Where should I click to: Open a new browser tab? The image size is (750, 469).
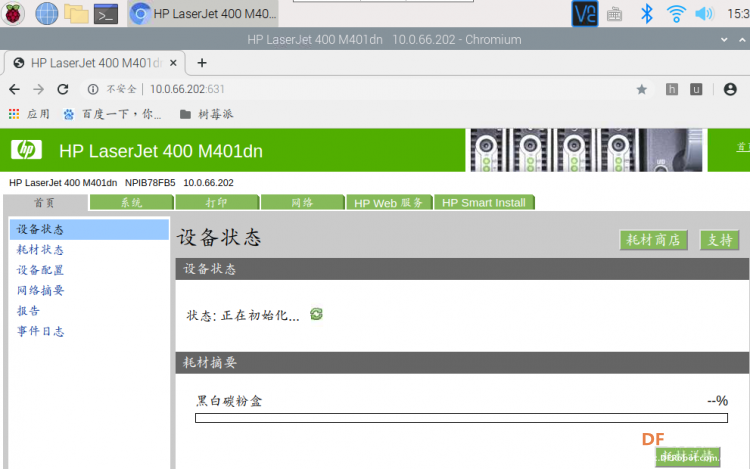point(202,63)
